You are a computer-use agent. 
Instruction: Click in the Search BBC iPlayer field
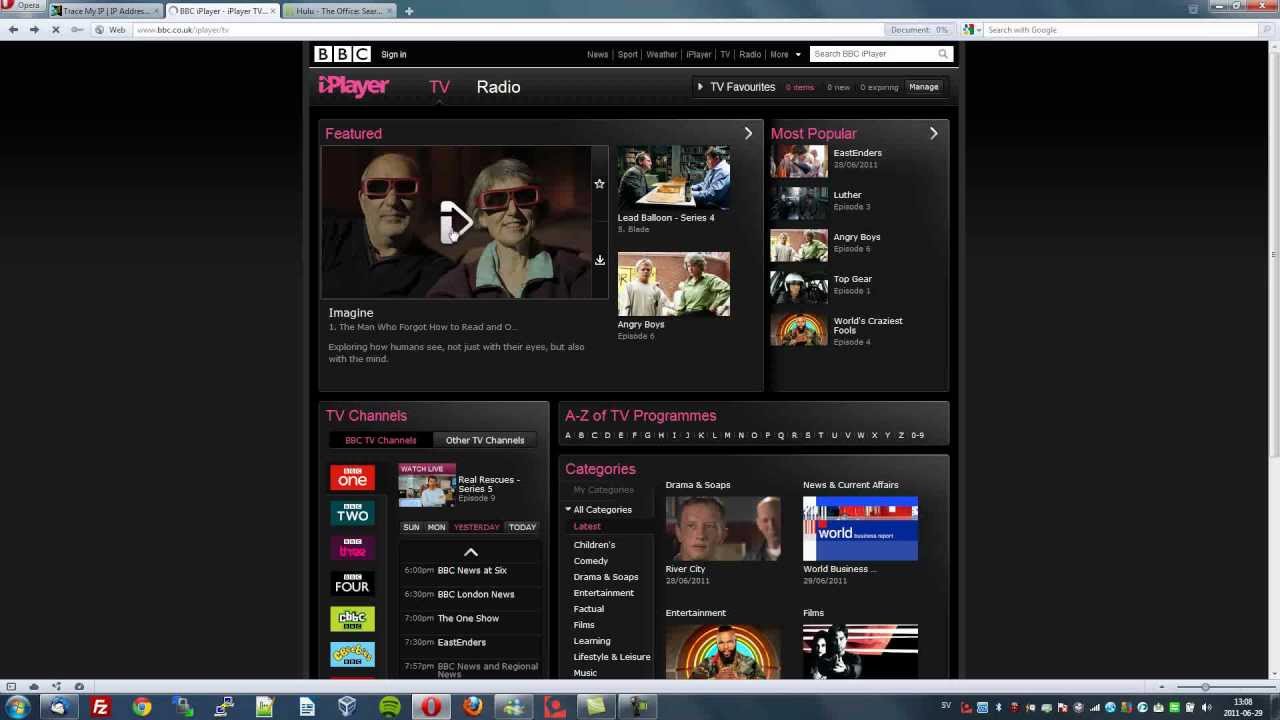(x=873, y=54)
